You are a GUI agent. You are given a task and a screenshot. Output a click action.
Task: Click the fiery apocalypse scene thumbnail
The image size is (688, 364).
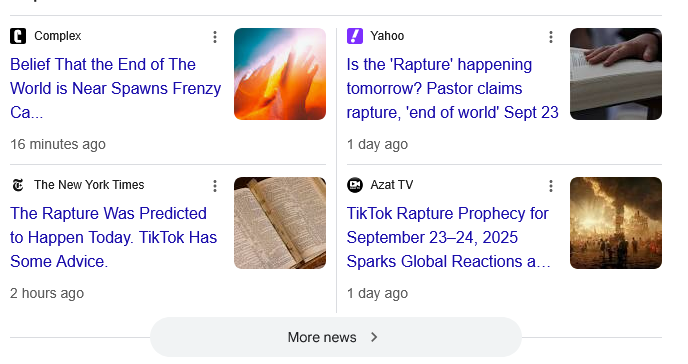point(616,223)
